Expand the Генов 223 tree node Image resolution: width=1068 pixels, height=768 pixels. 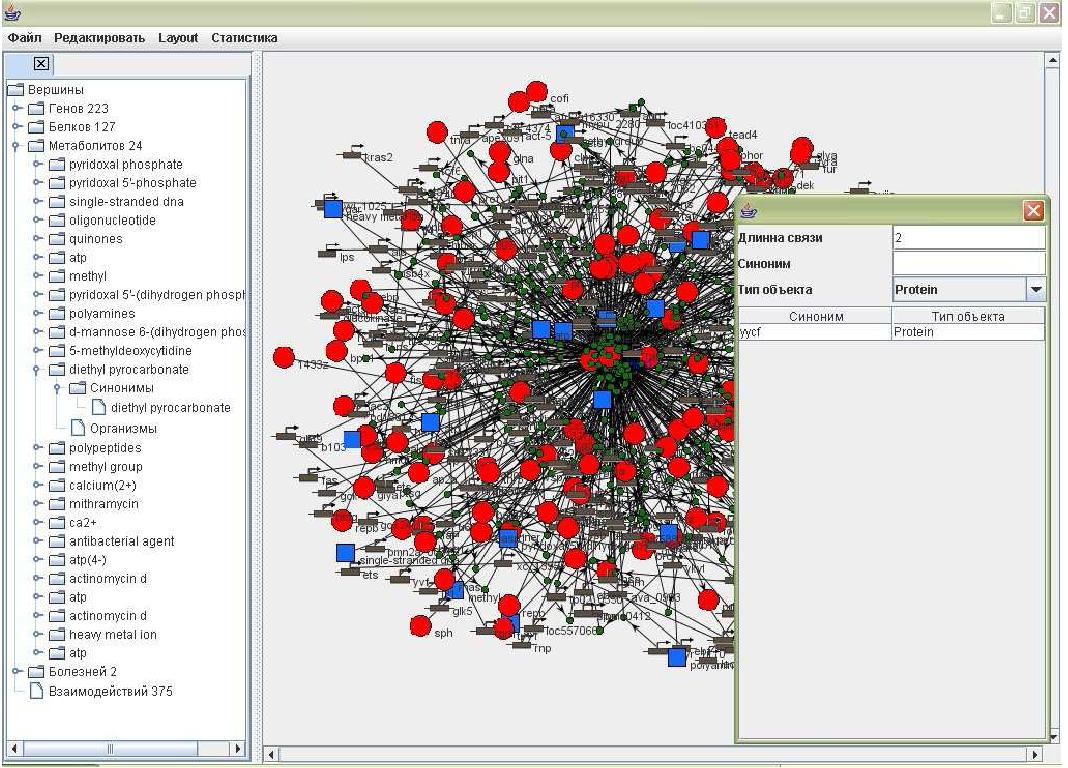(17, 109)
